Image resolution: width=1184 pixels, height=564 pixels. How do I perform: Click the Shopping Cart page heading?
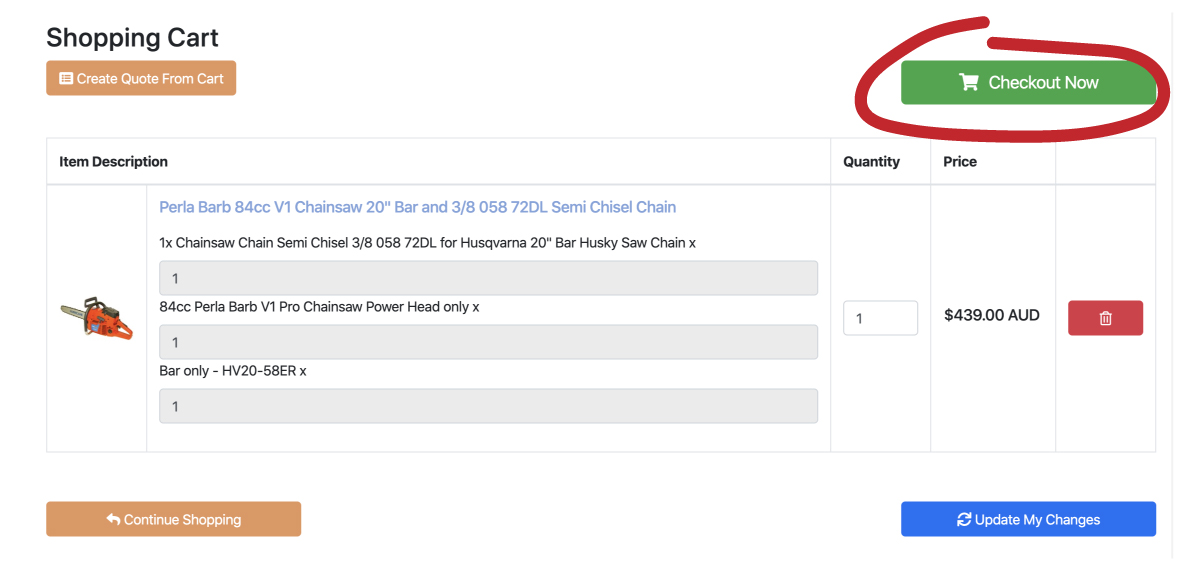[x=132, y=38]
